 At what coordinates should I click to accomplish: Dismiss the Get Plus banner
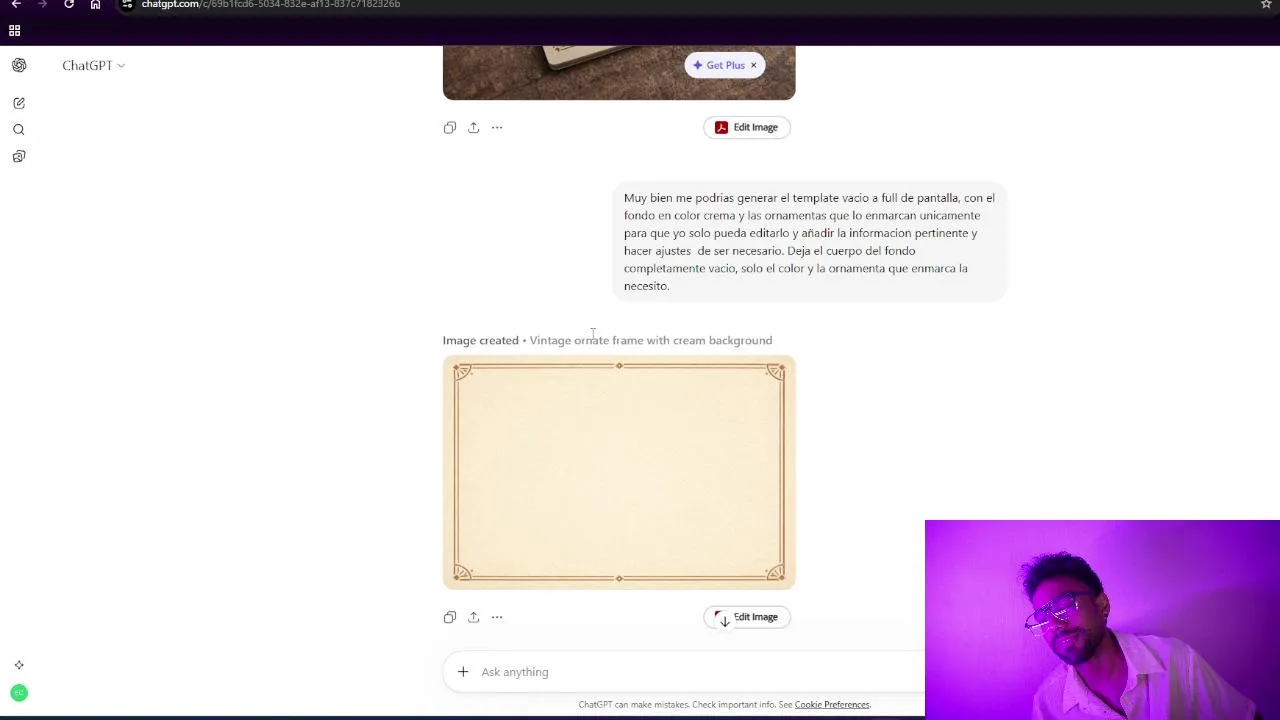754,65
